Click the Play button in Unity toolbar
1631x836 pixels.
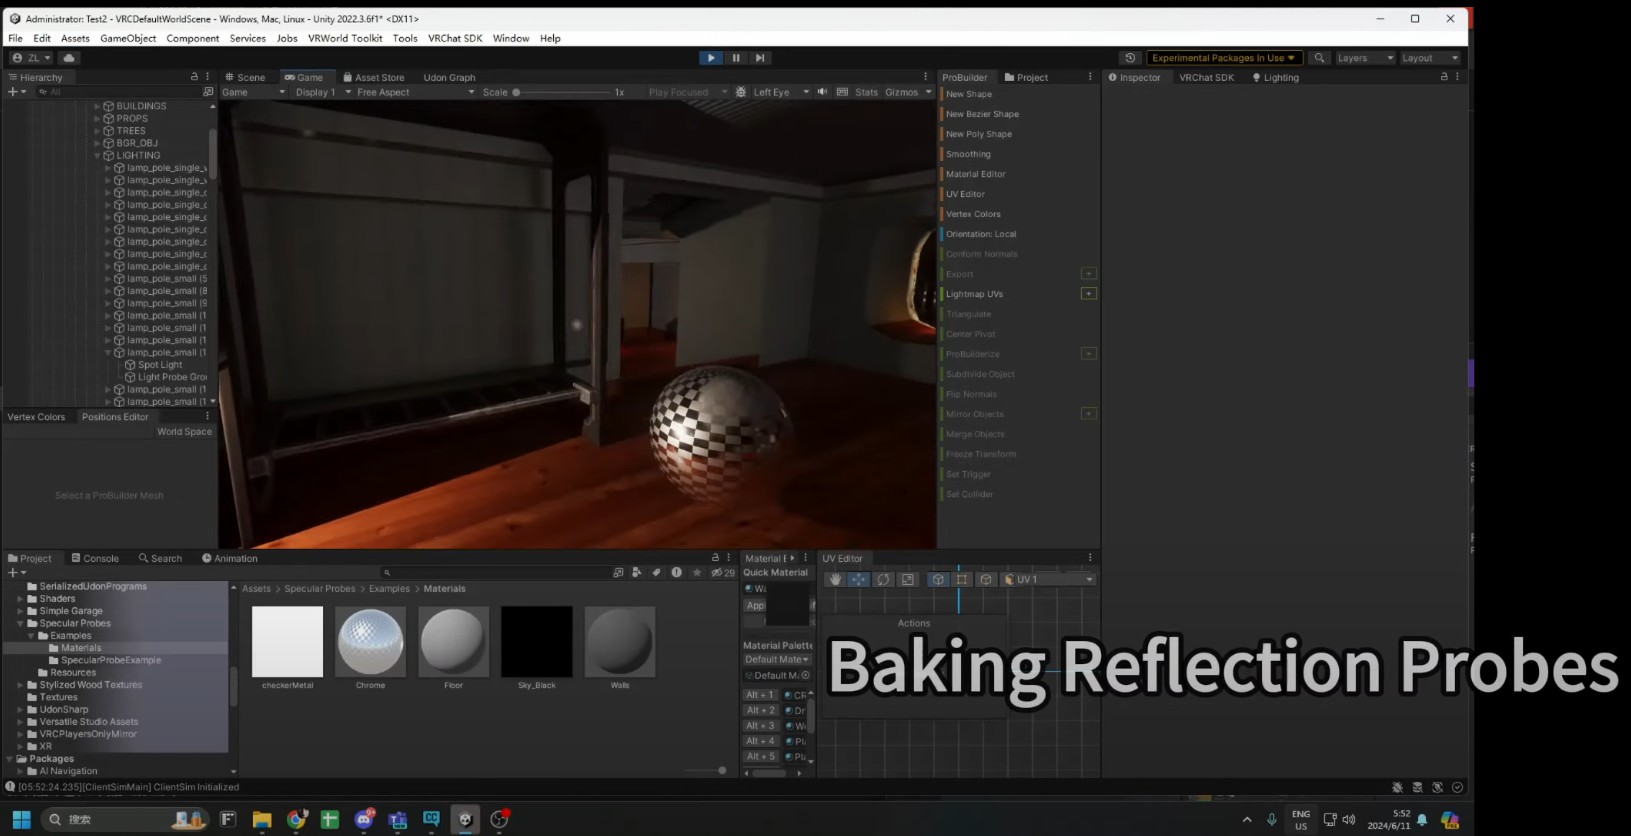click(710, 58)
